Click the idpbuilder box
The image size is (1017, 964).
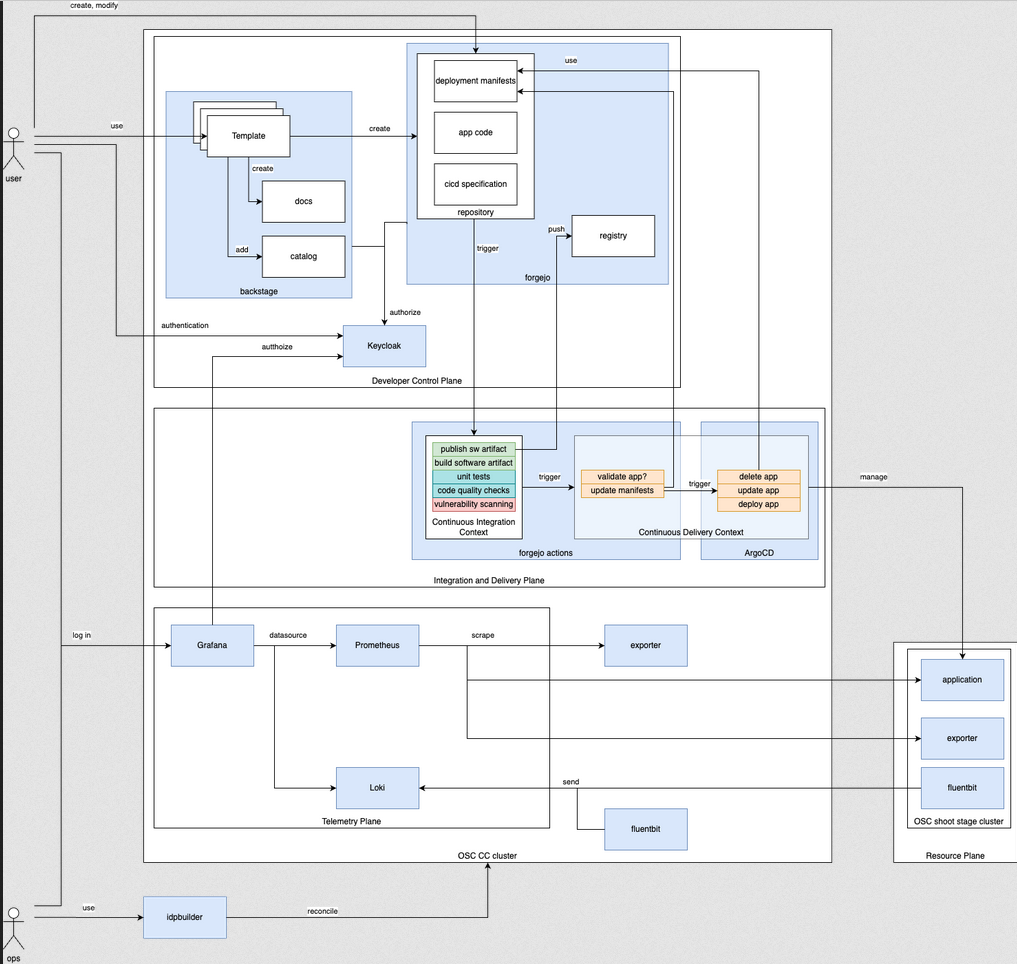point(184,917)
